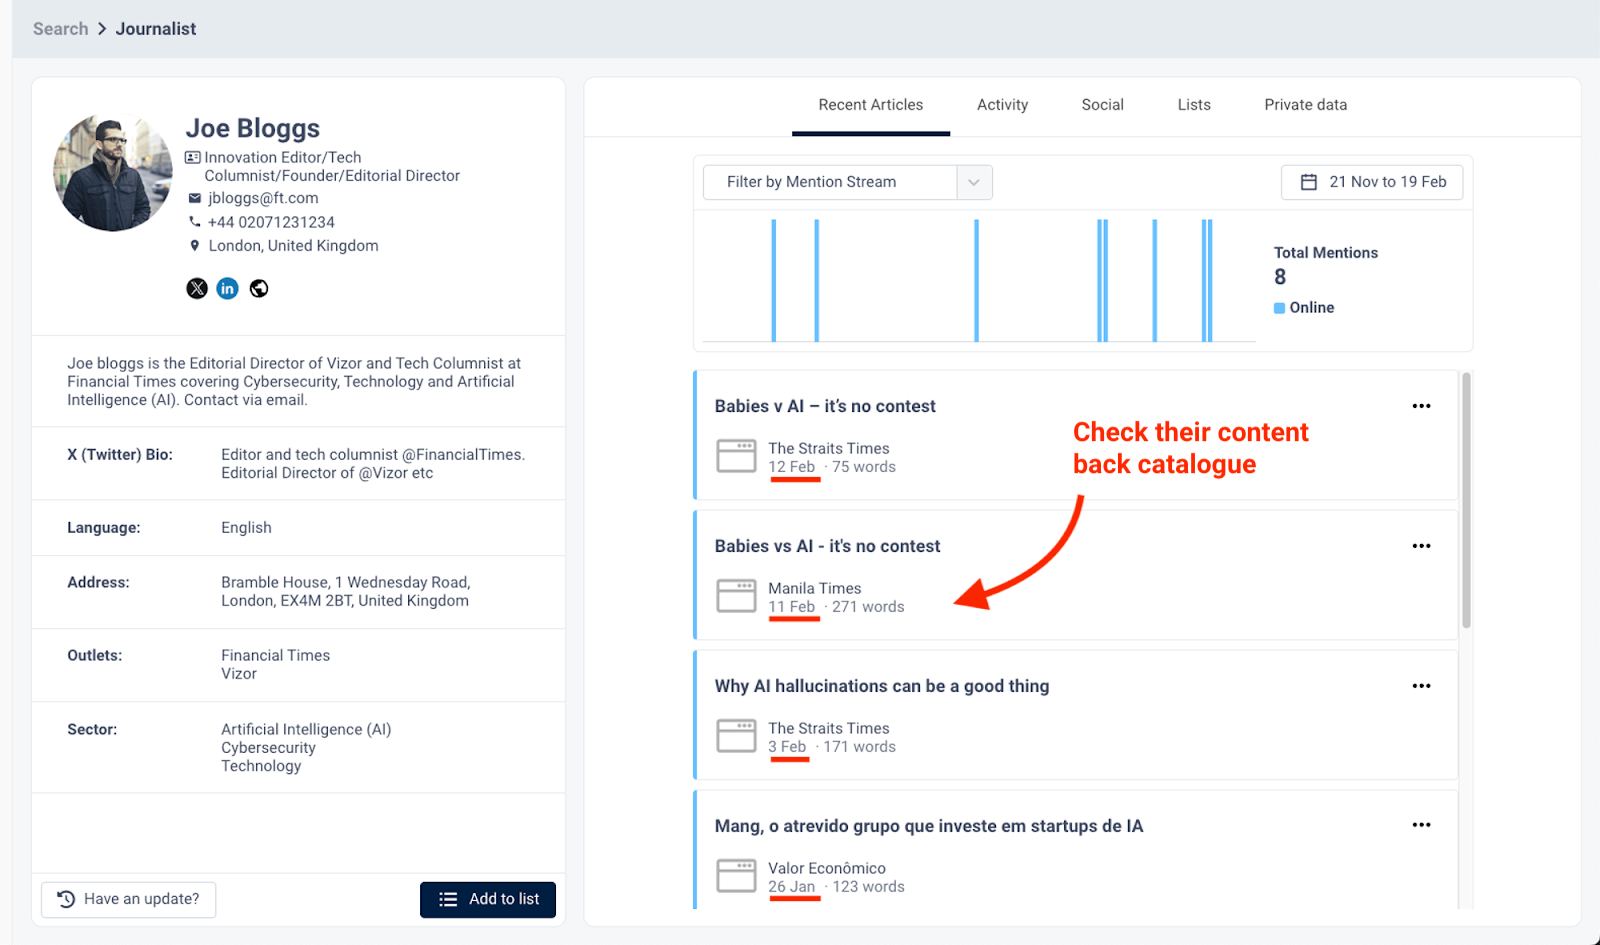Open the Private data tab
Image resolution: width=1600 pixels, height=945 pixels.
pos(1305,104)
